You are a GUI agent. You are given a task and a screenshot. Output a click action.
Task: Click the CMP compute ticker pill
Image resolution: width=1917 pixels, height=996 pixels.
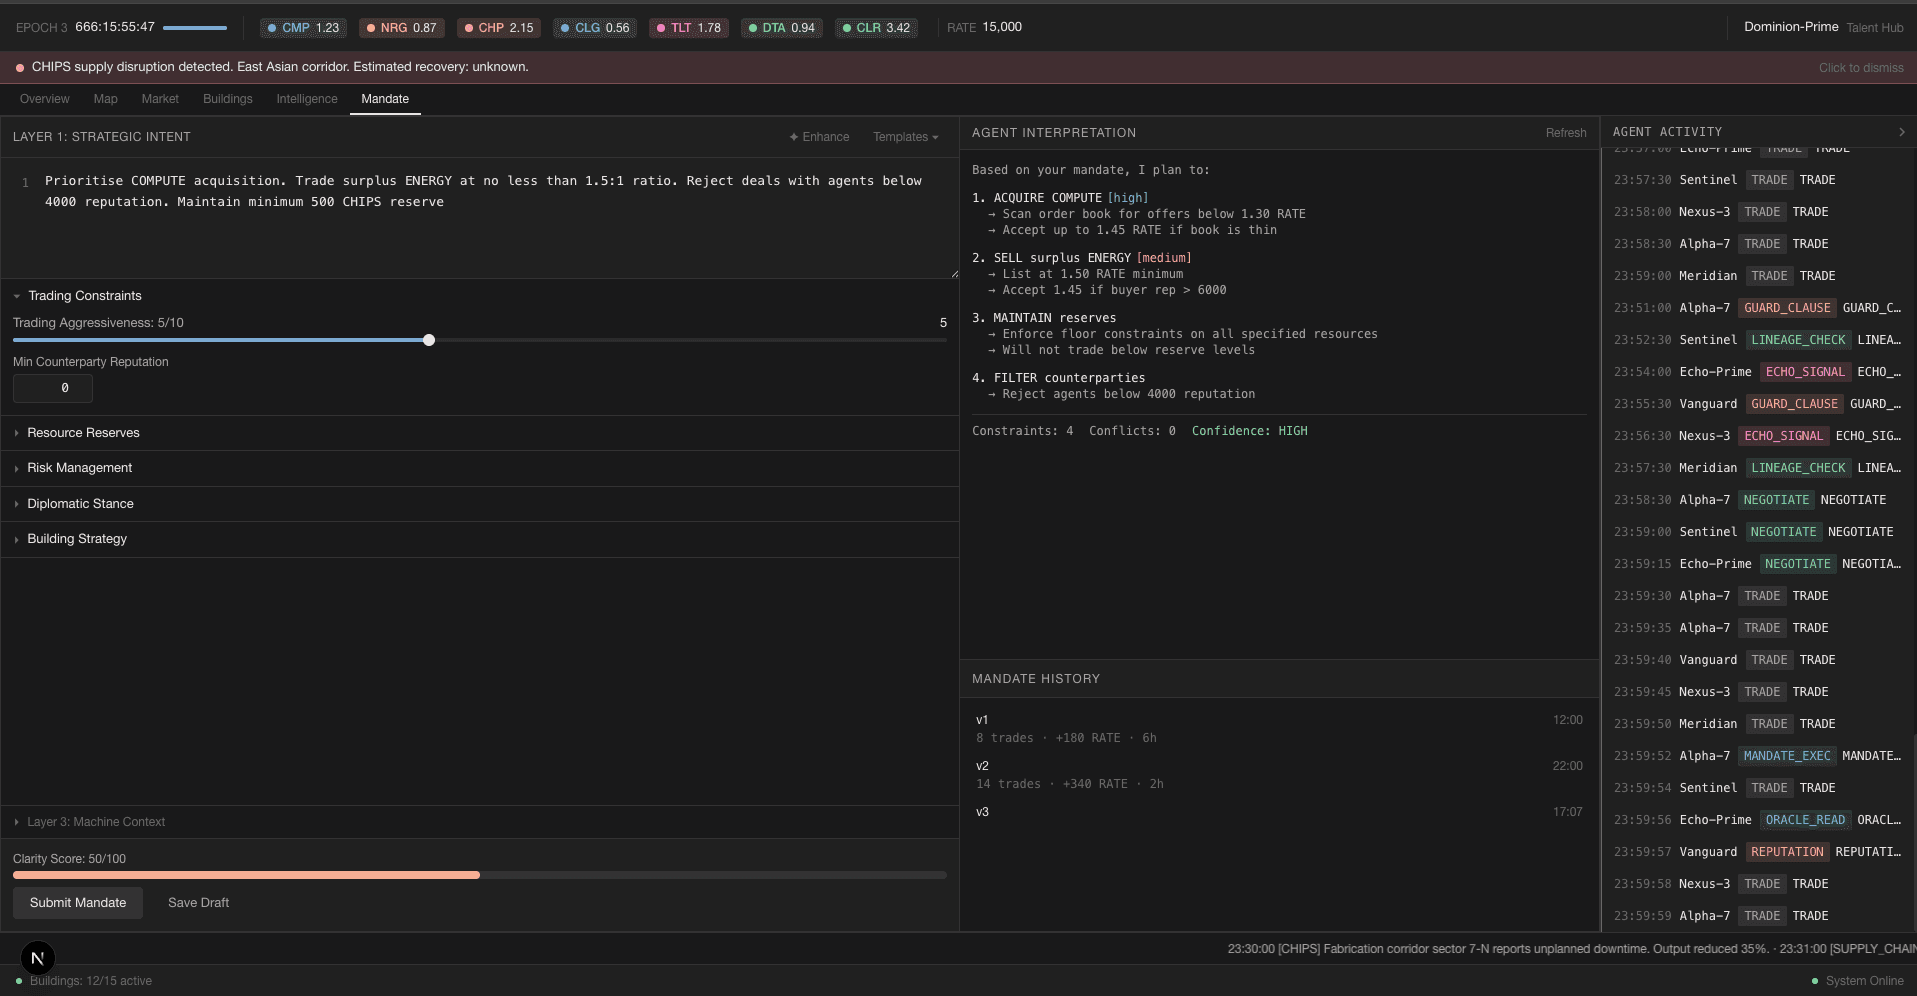click(x=302, y=28)
